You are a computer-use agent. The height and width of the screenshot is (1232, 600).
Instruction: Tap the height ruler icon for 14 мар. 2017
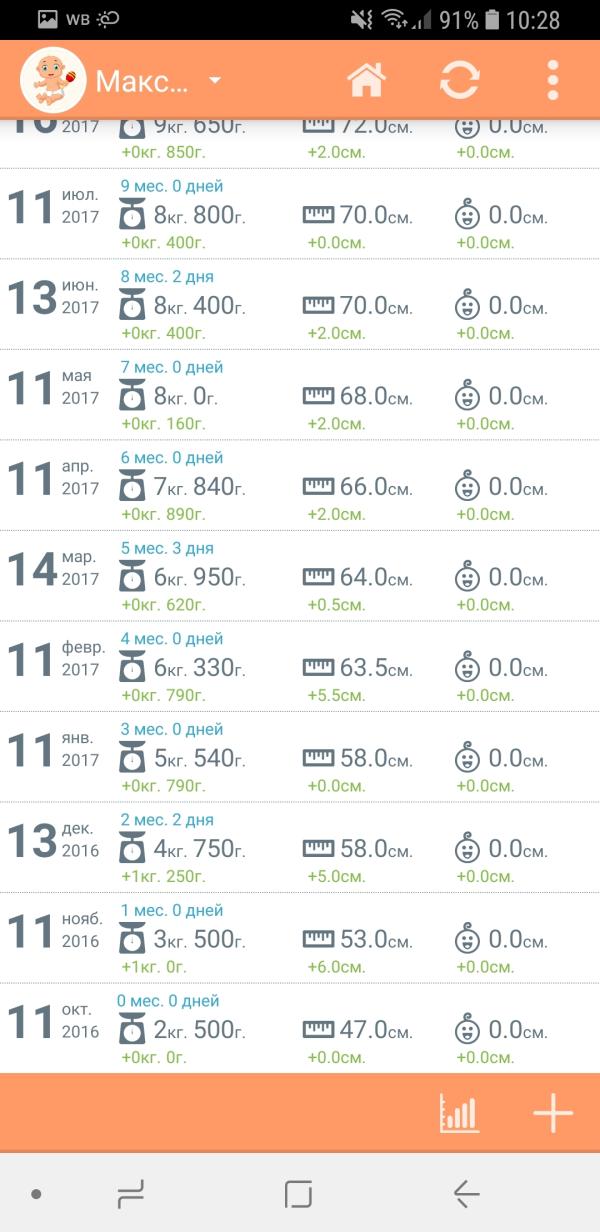coord(318,577)
